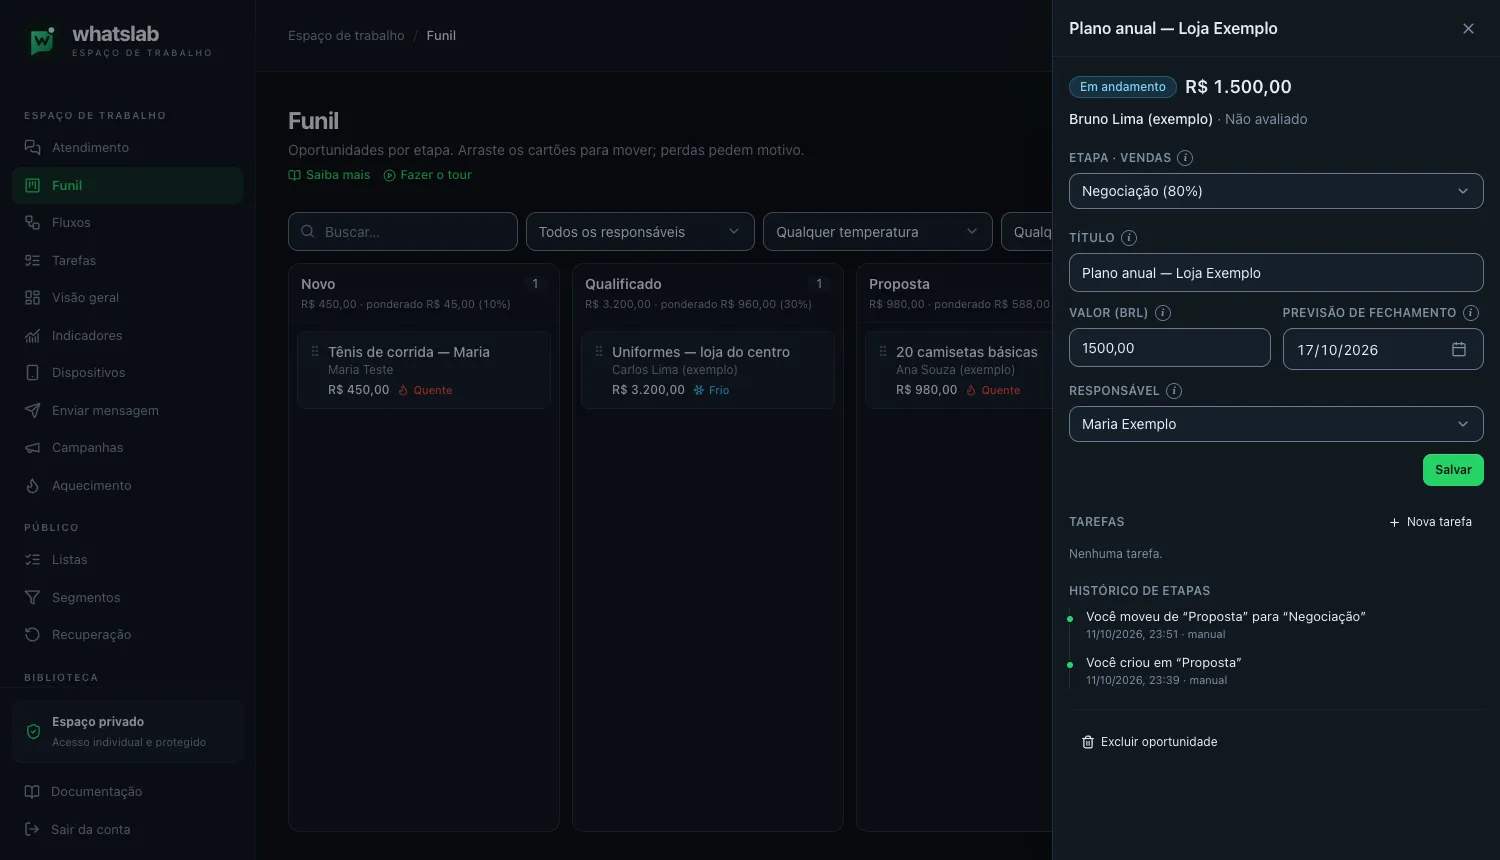Open Tênis de corrida — Maria card
This screenshot has width=1500, height=860.
tap(424, 370)
